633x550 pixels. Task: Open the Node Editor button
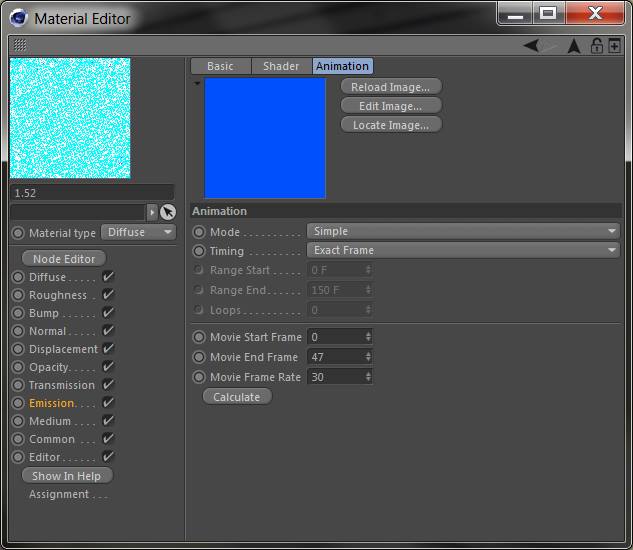(x=64, y=258)
